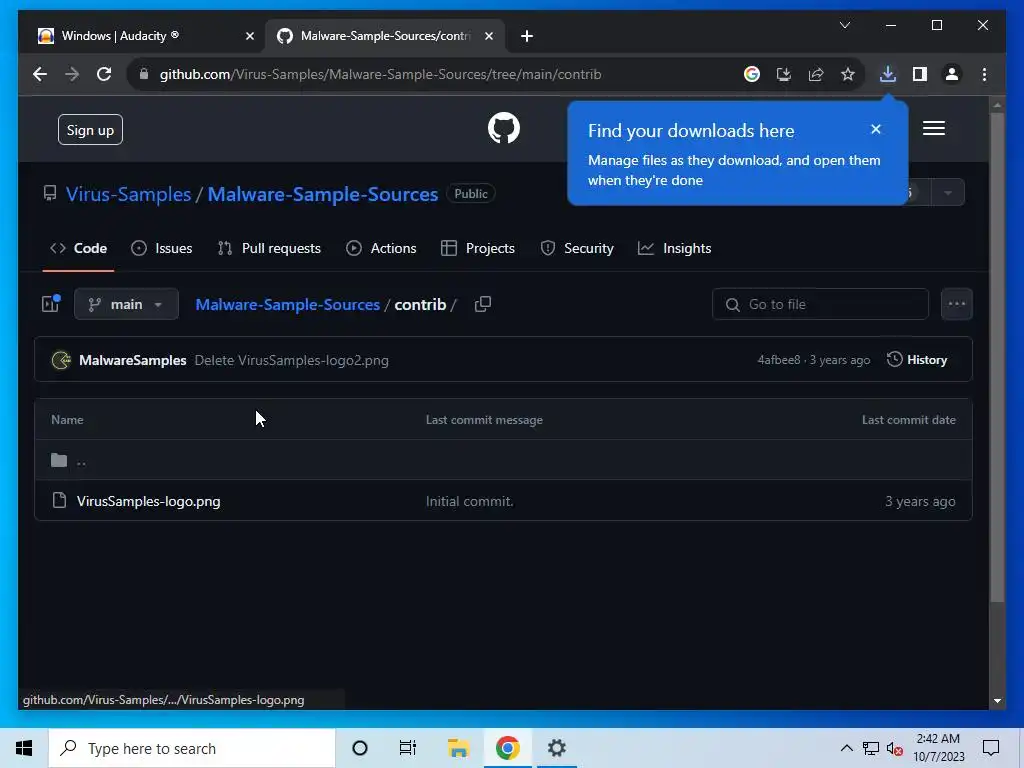Open the hamburger menu in GitHub header
Screen dimensions: 1024x768
click(933, 128)
